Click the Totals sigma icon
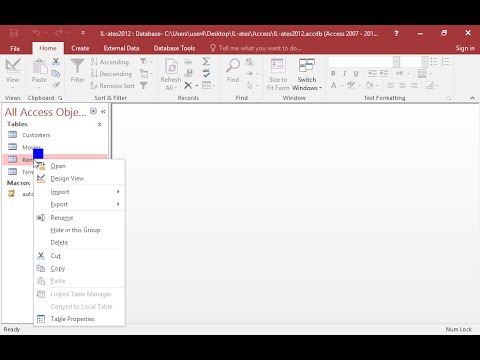The height and width of the screenshot is (360, 480). [x=206, y=61]
